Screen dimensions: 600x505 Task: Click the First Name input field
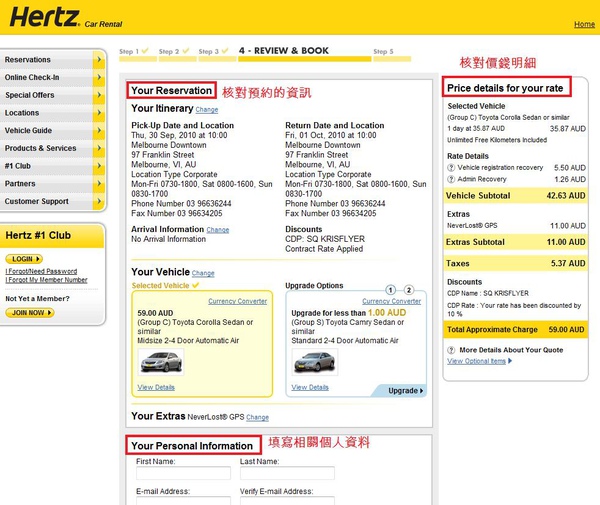pyautogui.click(x=183, y=473)
